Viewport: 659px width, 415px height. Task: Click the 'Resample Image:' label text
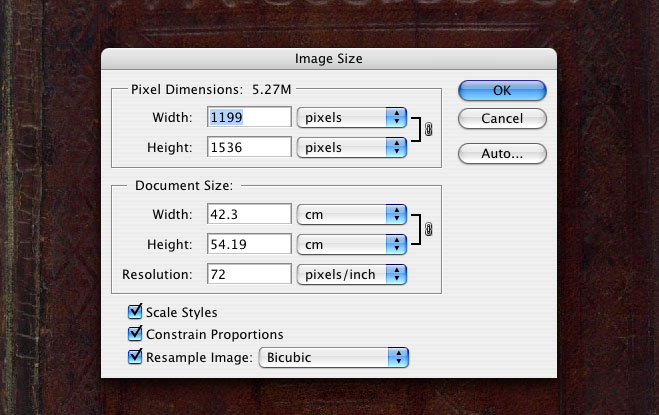point(199,357)
